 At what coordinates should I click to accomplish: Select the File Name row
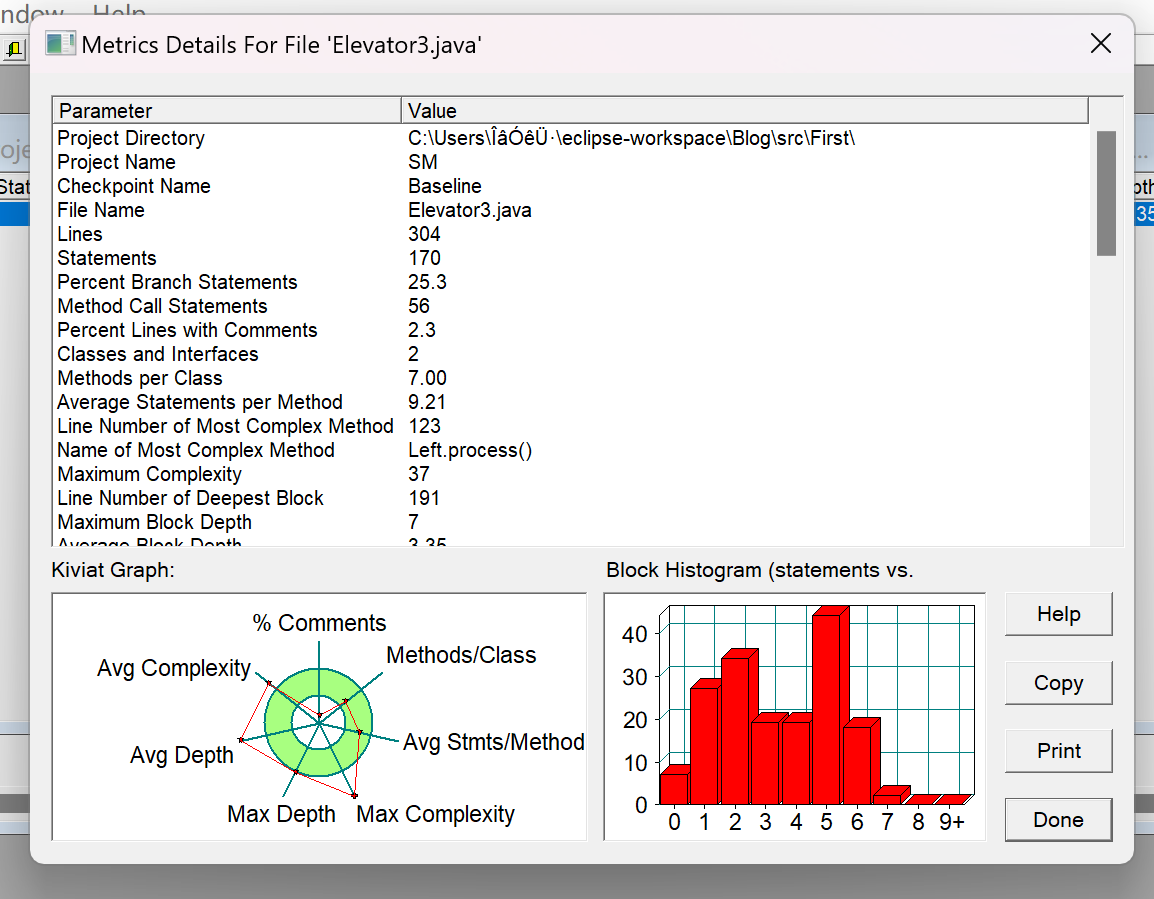571,210
